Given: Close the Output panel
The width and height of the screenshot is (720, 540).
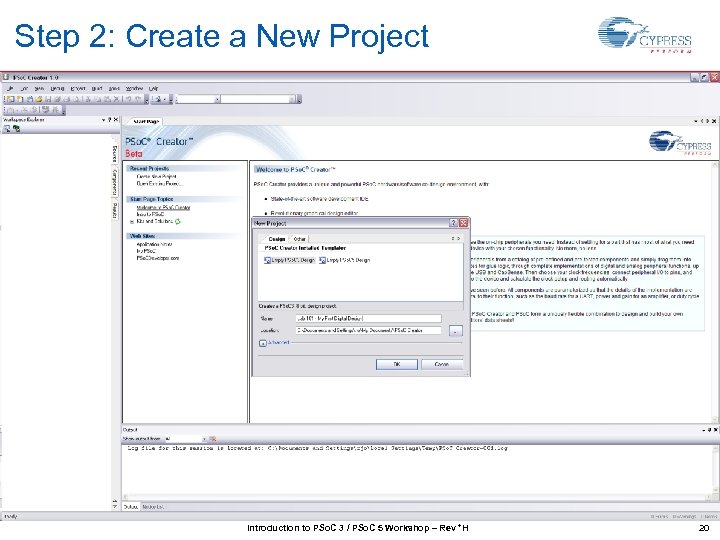Looking at the screenshot, I should 715,430.
